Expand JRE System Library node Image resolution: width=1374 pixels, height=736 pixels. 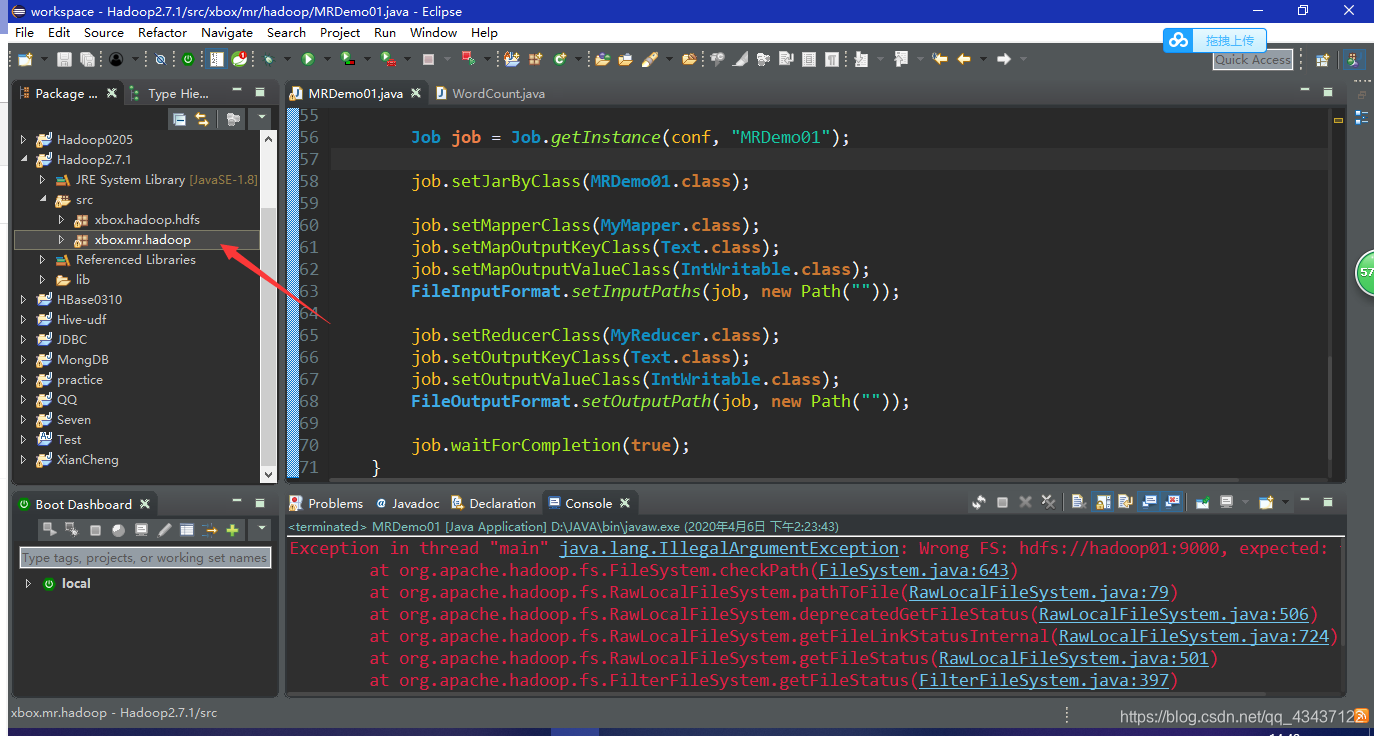(43, 179)
